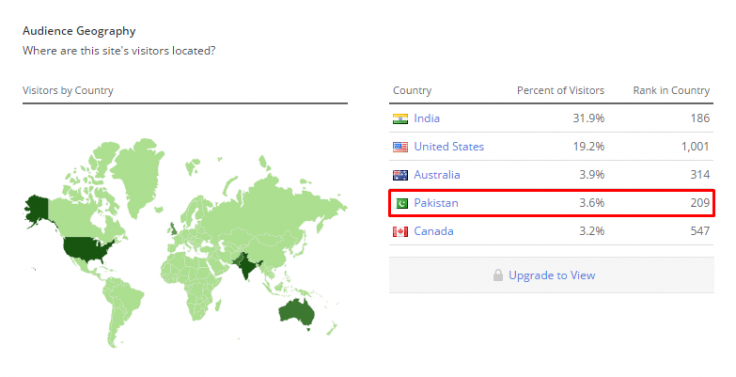The width and height of the screenshot is (736, 377).
Task: Open the Australia country link
Action: coord(437,175)
